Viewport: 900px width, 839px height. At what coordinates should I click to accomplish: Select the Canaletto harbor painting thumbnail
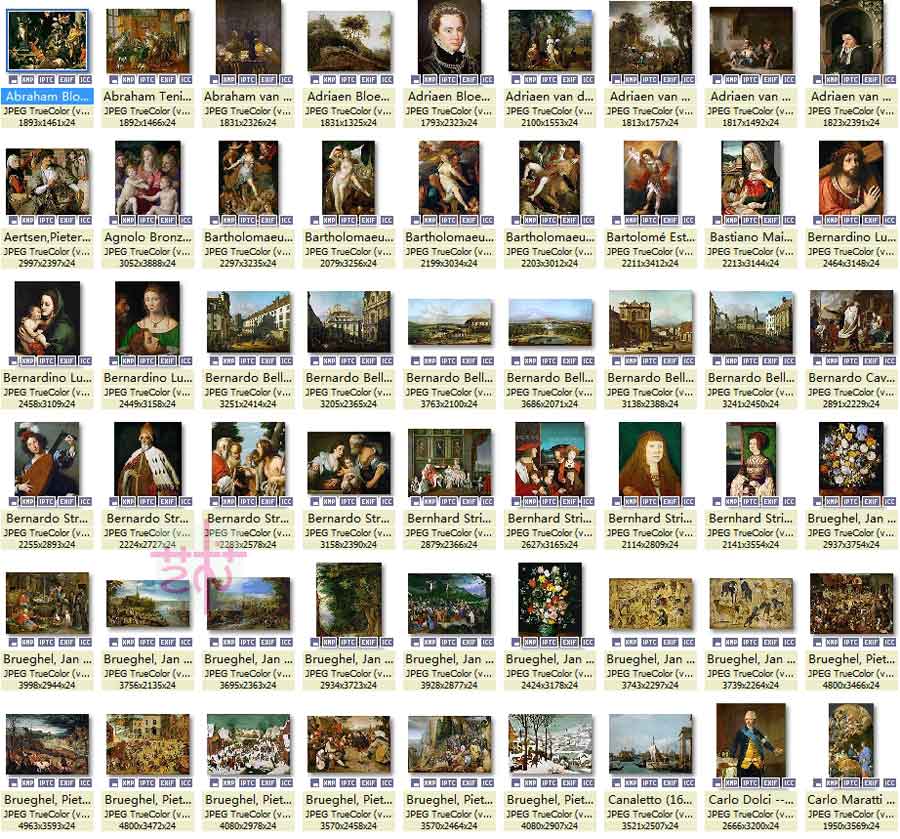click(x=650, y=744)
